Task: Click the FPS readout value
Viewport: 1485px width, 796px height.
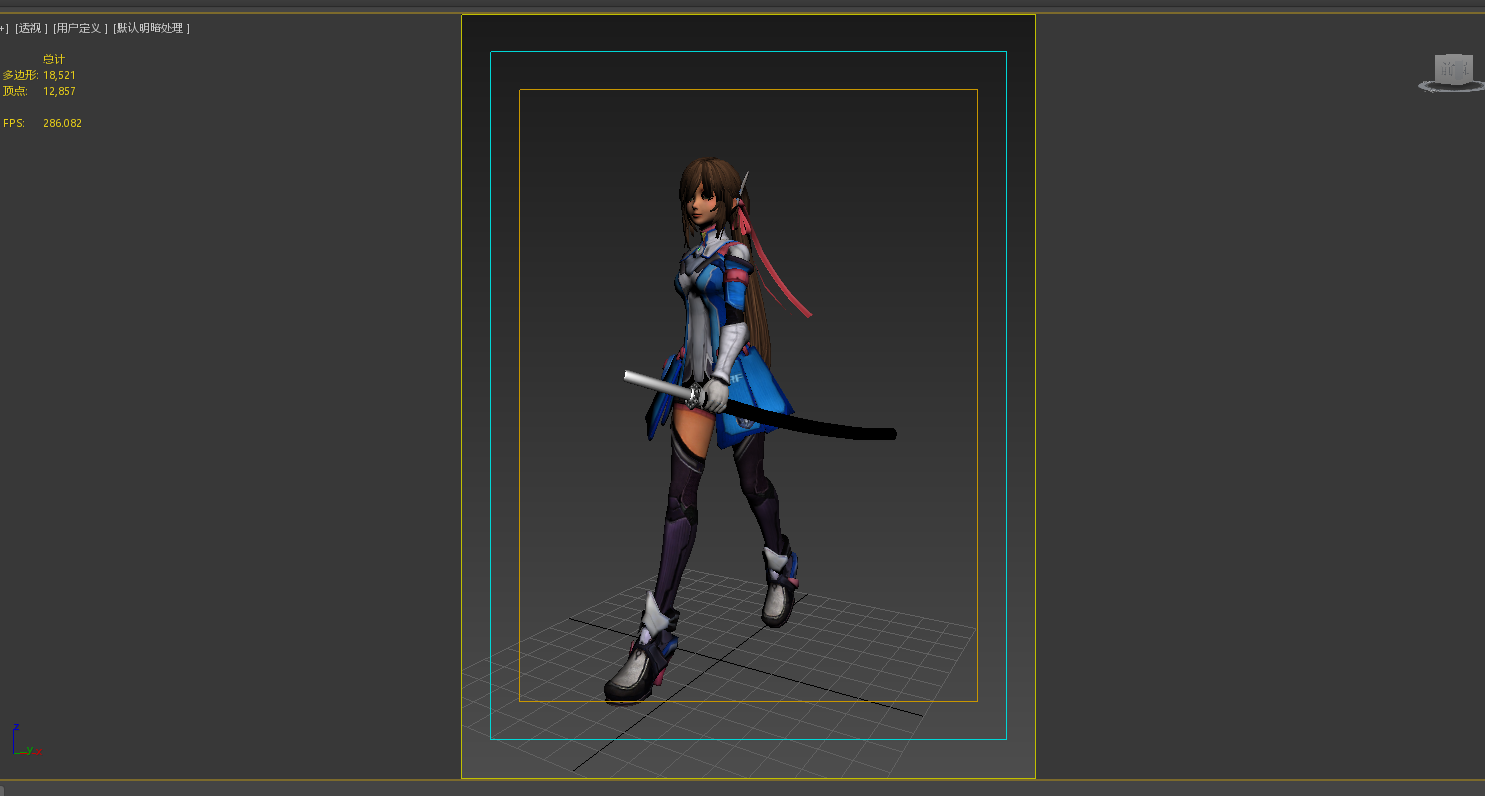Action: pyautogui.click(x=62, y=123)
